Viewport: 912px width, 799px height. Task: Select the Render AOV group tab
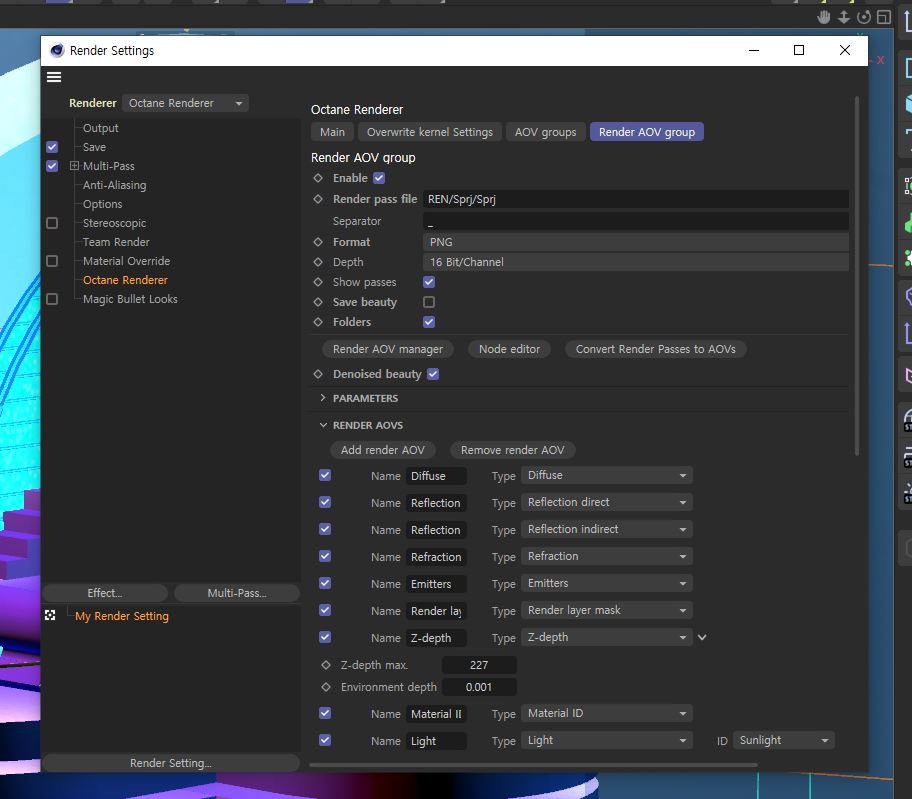647,132
